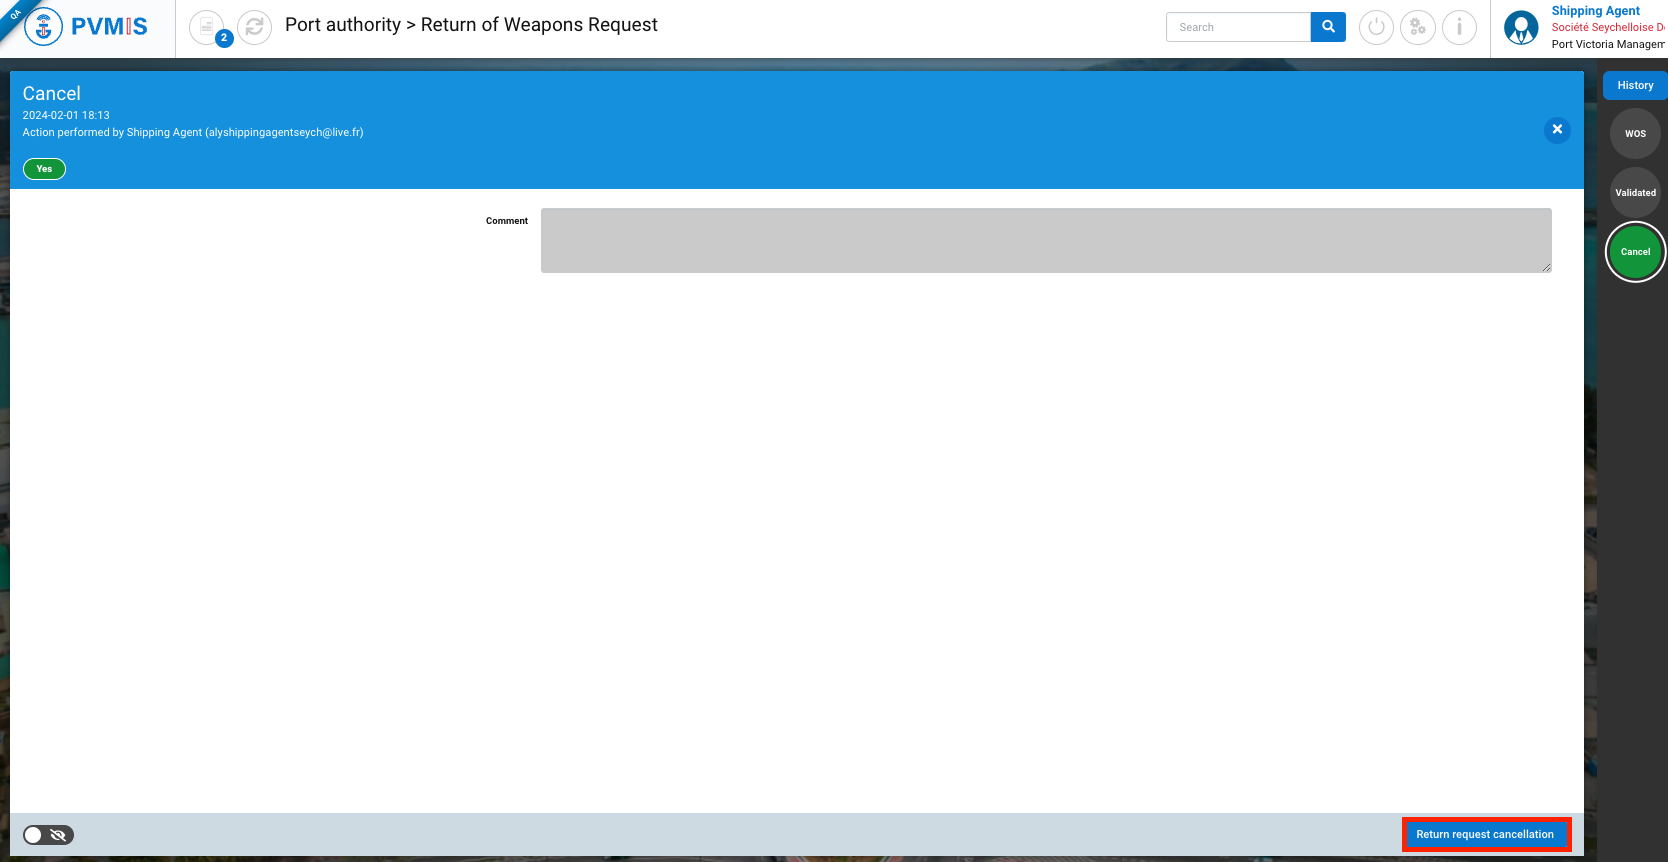Screen dimensions: 1668x862
Task: Select the Validated history step
Action: tap(1635, 193)
